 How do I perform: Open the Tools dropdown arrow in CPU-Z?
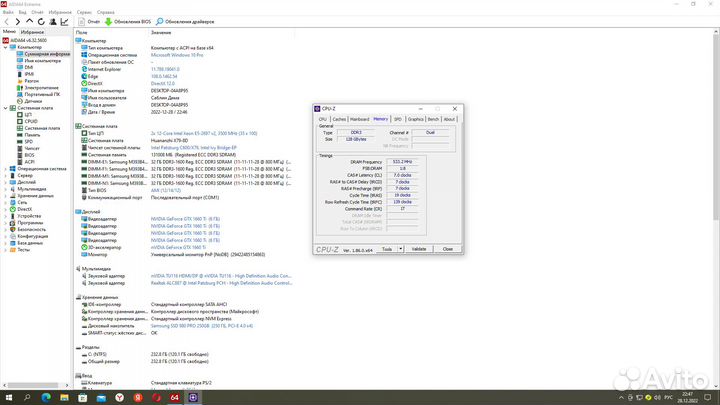point(400,249)
